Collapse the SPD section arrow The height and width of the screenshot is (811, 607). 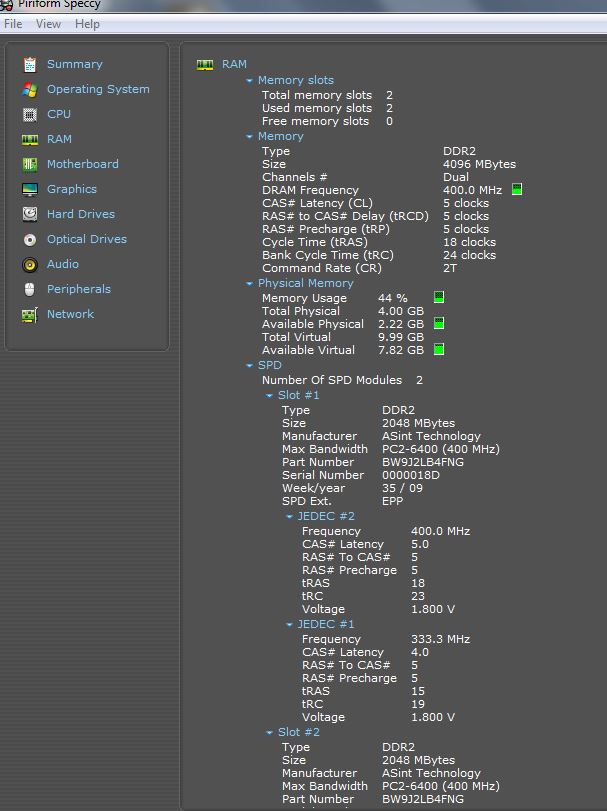click(249, 366)
